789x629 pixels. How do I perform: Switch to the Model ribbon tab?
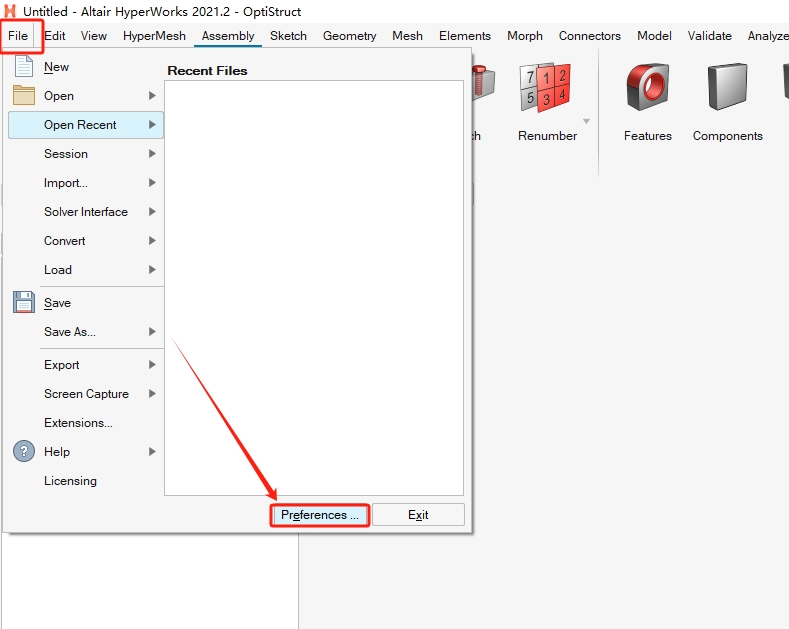coord(654,36)
